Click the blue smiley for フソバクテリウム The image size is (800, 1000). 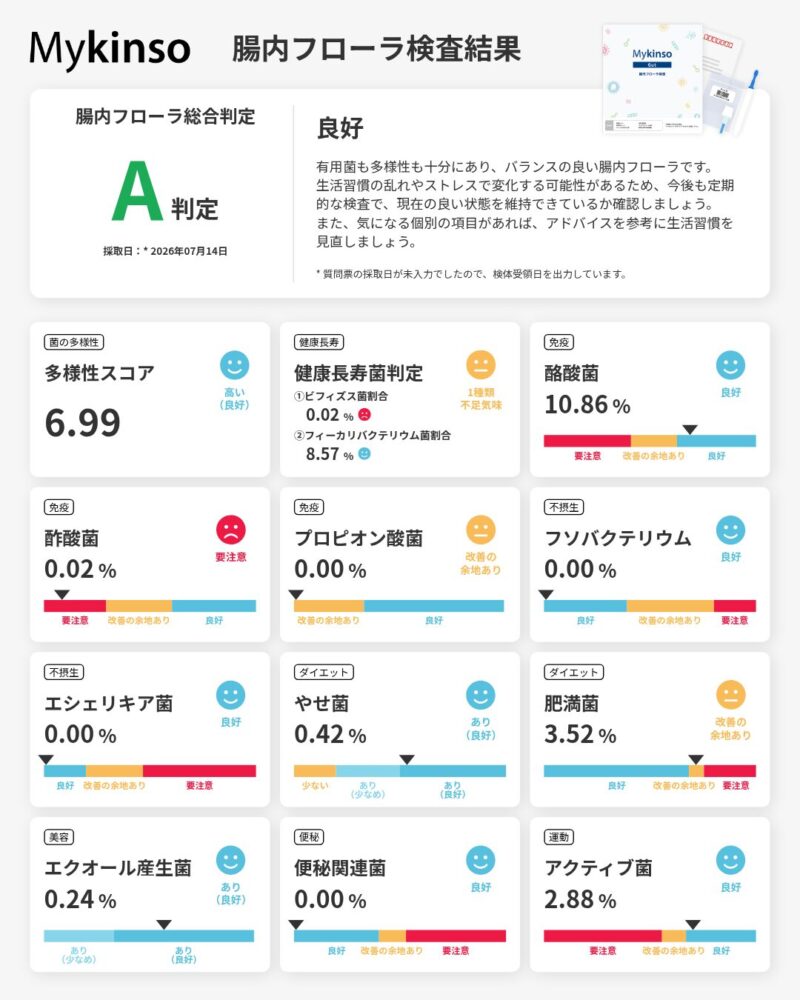[730, 530]
